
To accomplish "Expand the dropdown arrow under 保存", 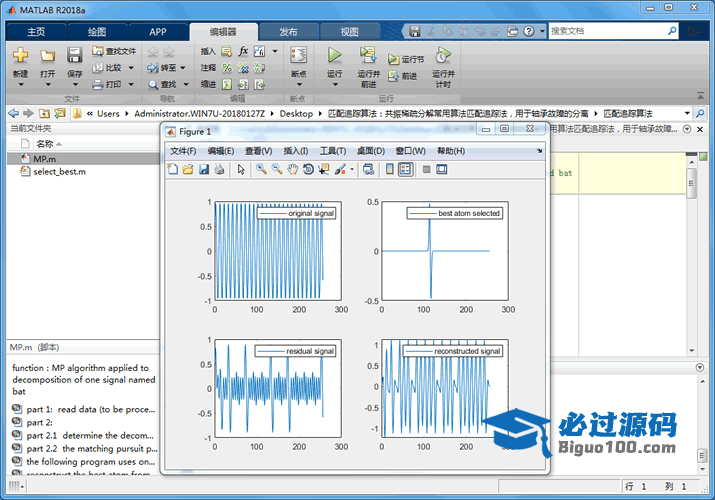I will [x=74, y=85].
